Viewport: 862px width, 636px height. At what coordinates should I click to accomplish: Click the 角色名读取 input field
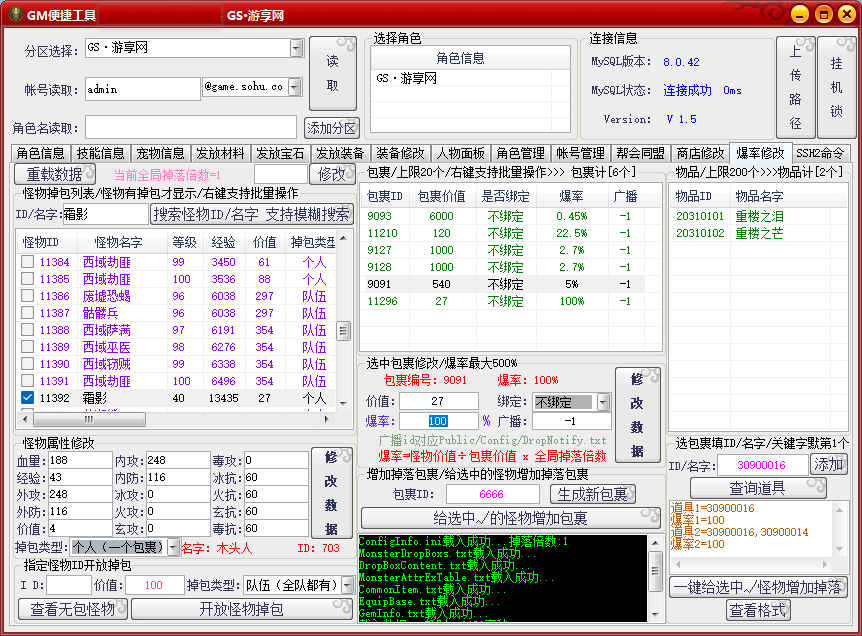[190, 127]
